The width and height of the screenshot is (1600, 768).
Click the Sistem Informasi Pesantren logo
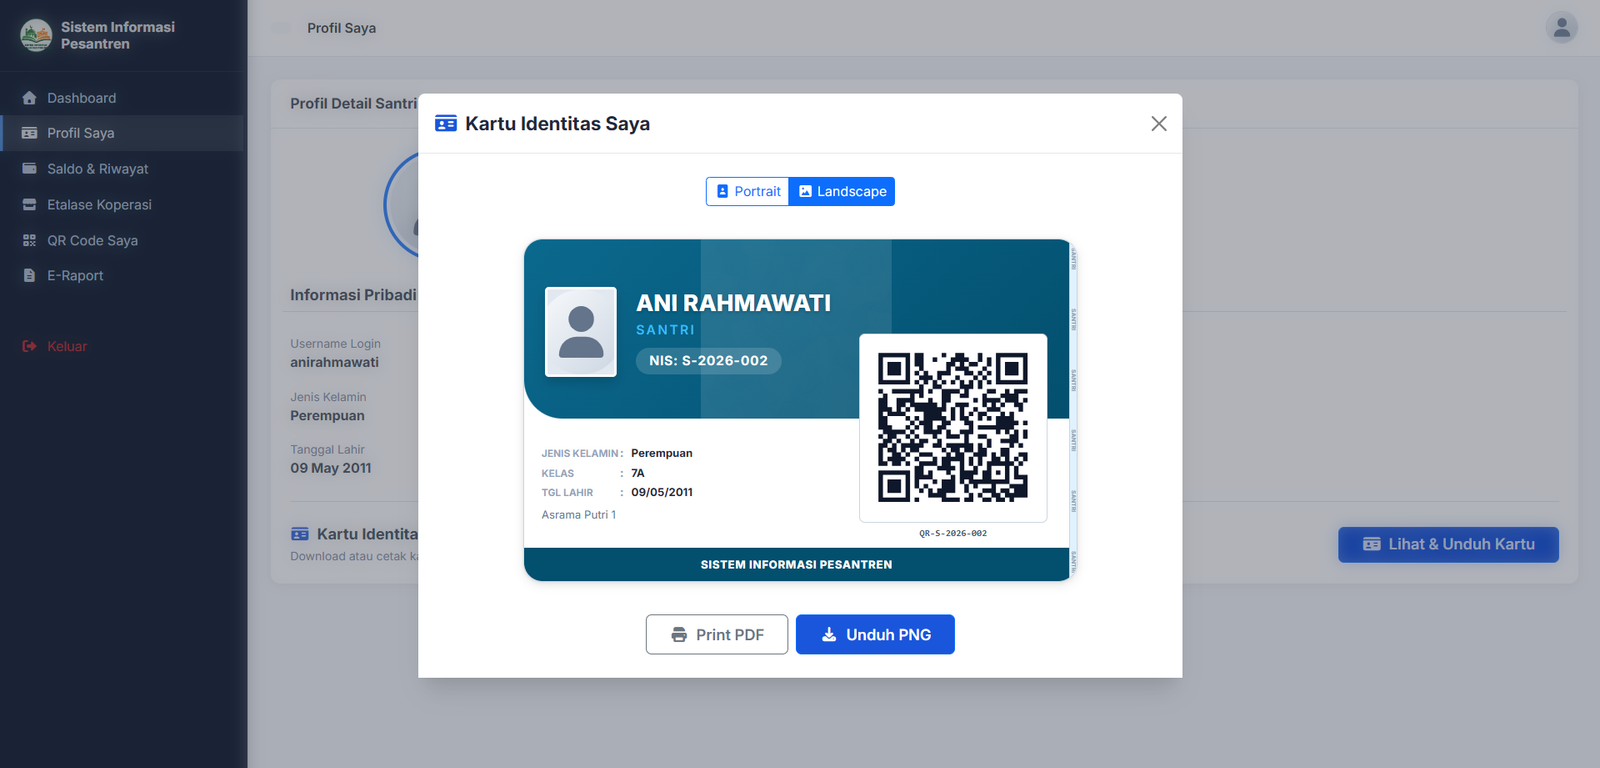tap(36, 35)
